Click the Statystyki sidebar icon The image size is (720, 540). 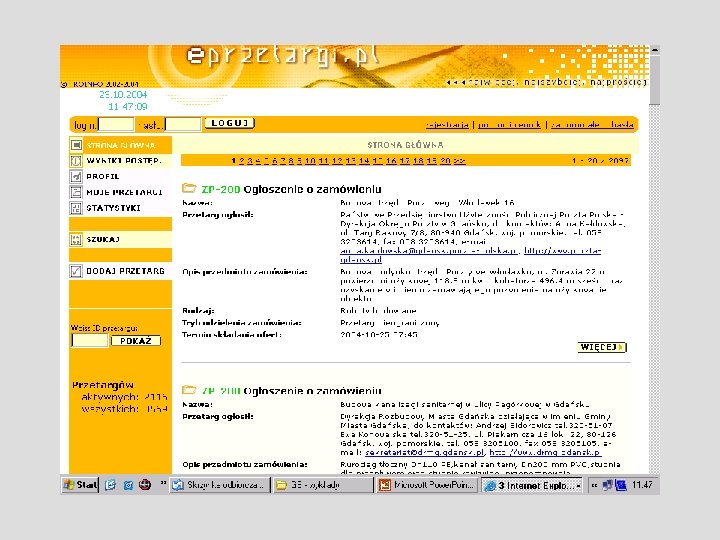[76, 208]
